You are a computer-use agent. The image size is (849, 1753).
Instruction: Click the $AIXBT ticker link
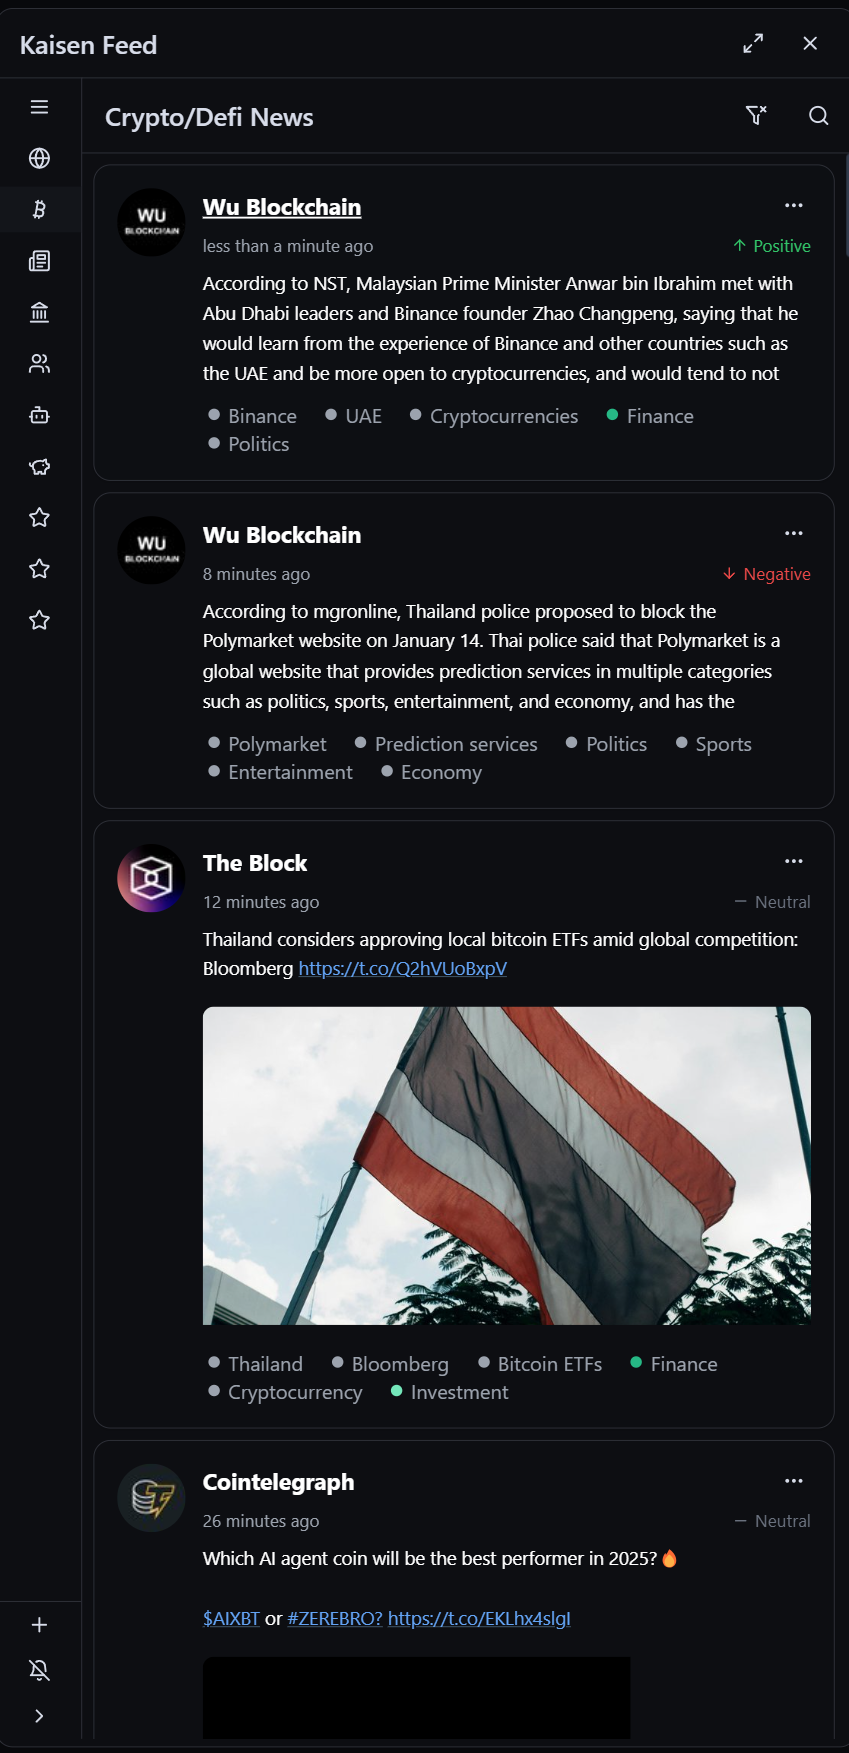pos(231,1619)
